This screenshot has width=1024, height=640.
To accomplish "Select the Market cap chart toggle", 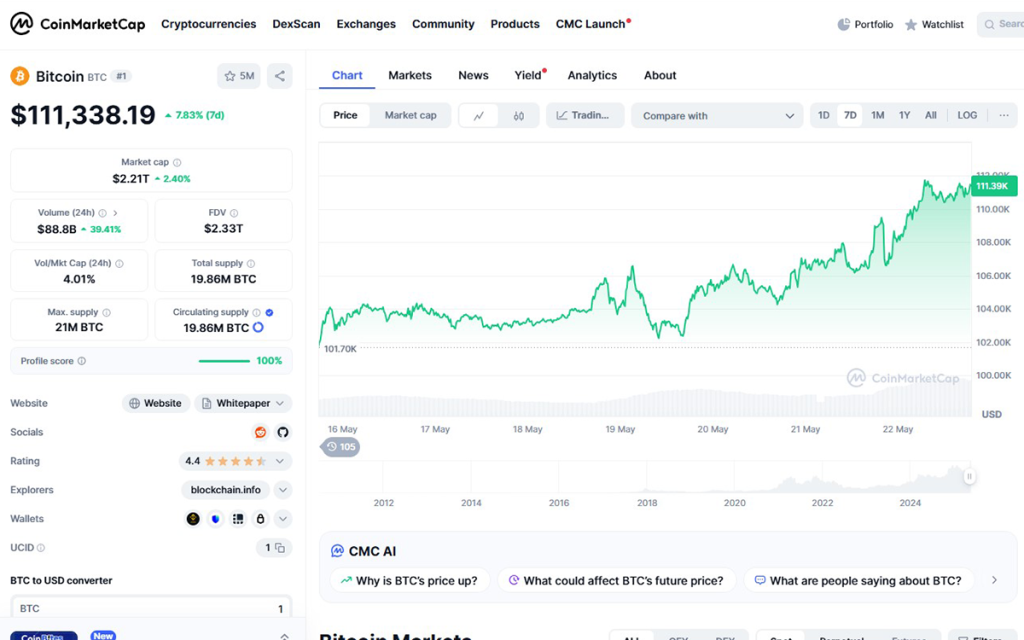I will [x=410, y=115].
